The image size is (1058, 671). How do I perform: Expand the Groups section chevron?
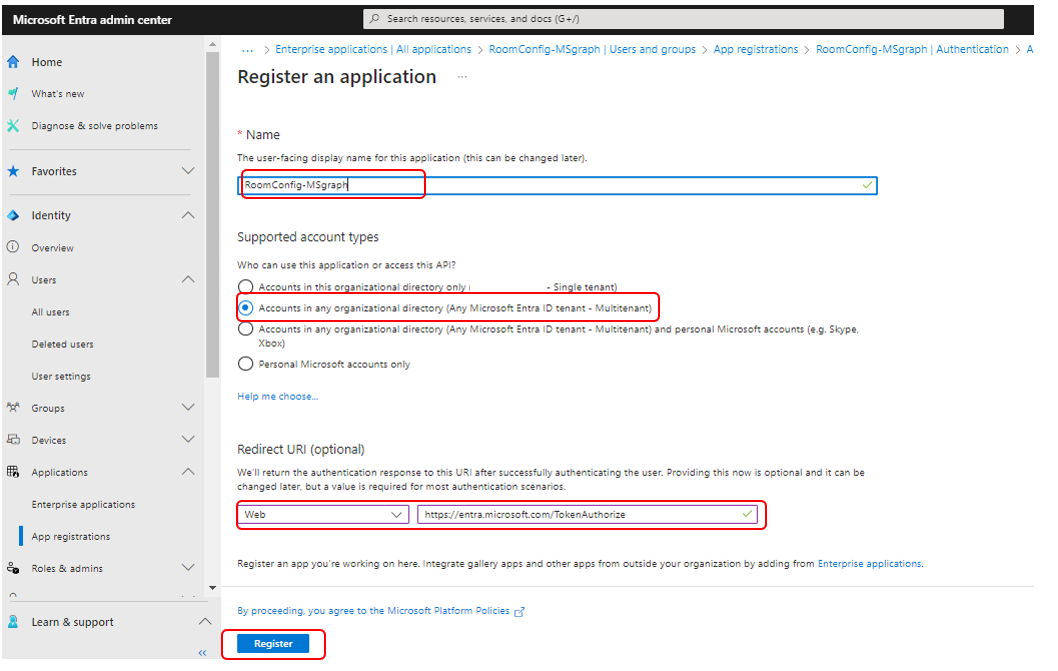[x=188, y=408]
